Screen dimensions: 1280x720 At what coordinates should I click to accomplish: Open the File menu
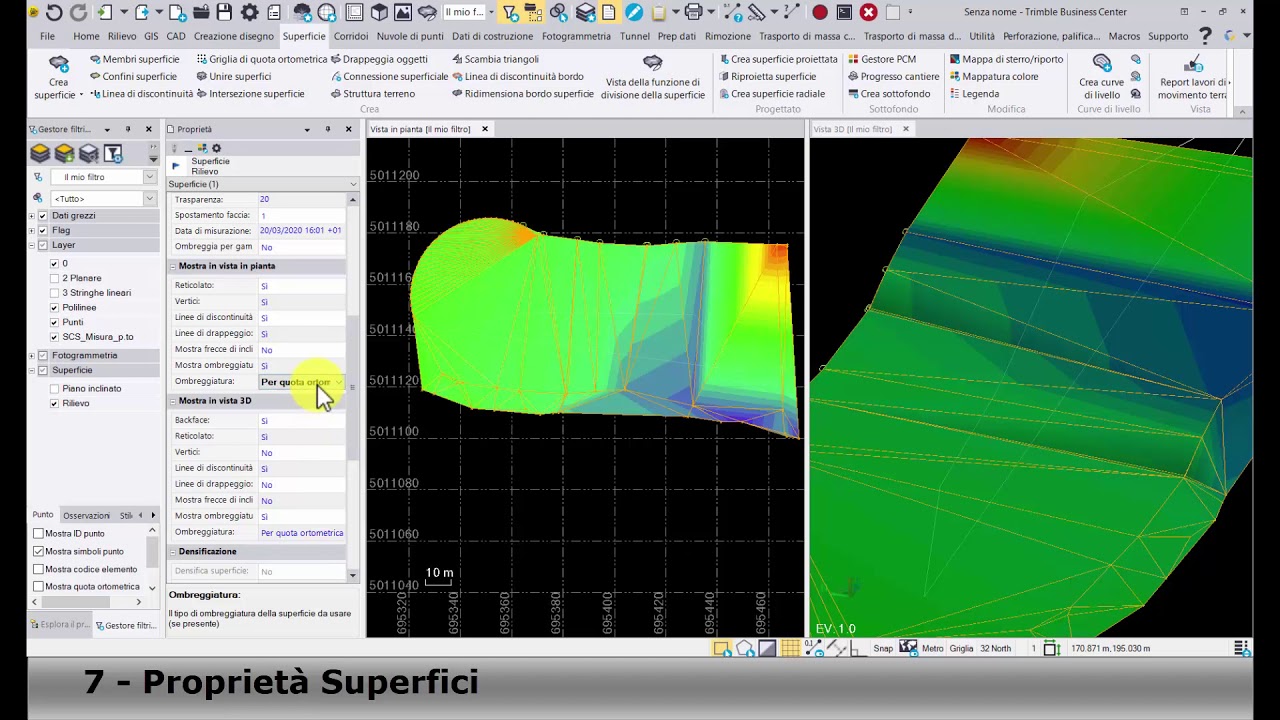click(x=47, y=36)
